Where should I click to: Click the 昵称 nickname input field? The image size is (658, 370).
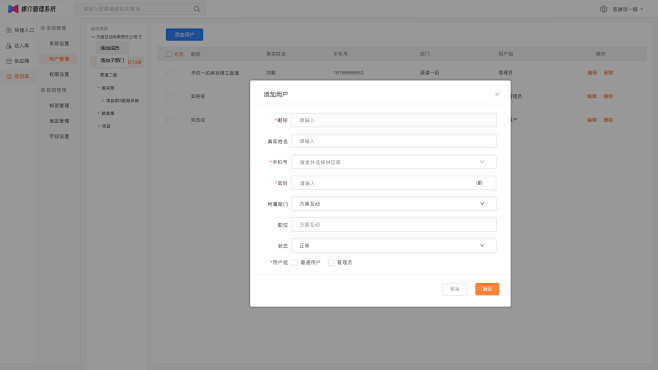pyautogui.click(x=394, y=120)
